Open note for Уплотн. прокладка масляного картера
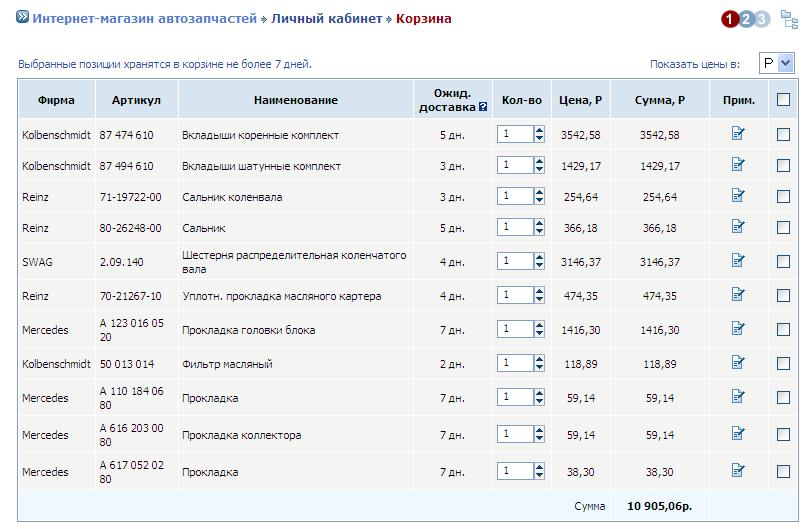 pyautogui.click(x=738, y=295)
